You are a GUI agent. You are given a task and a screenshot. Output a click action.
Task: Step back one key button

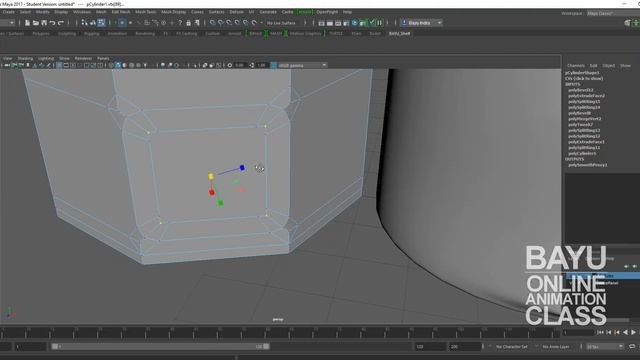tap(617, 333)
